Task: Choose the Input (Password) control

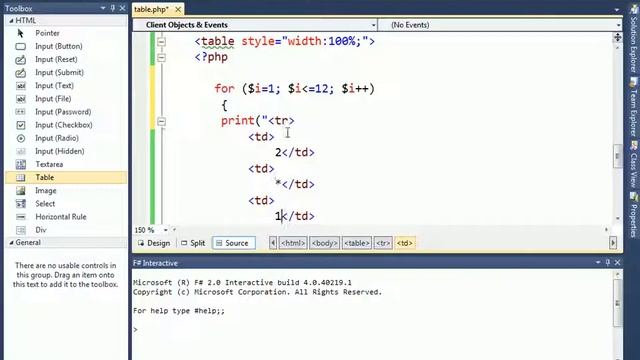Action: pyautogui.click(x=66, y=112)
